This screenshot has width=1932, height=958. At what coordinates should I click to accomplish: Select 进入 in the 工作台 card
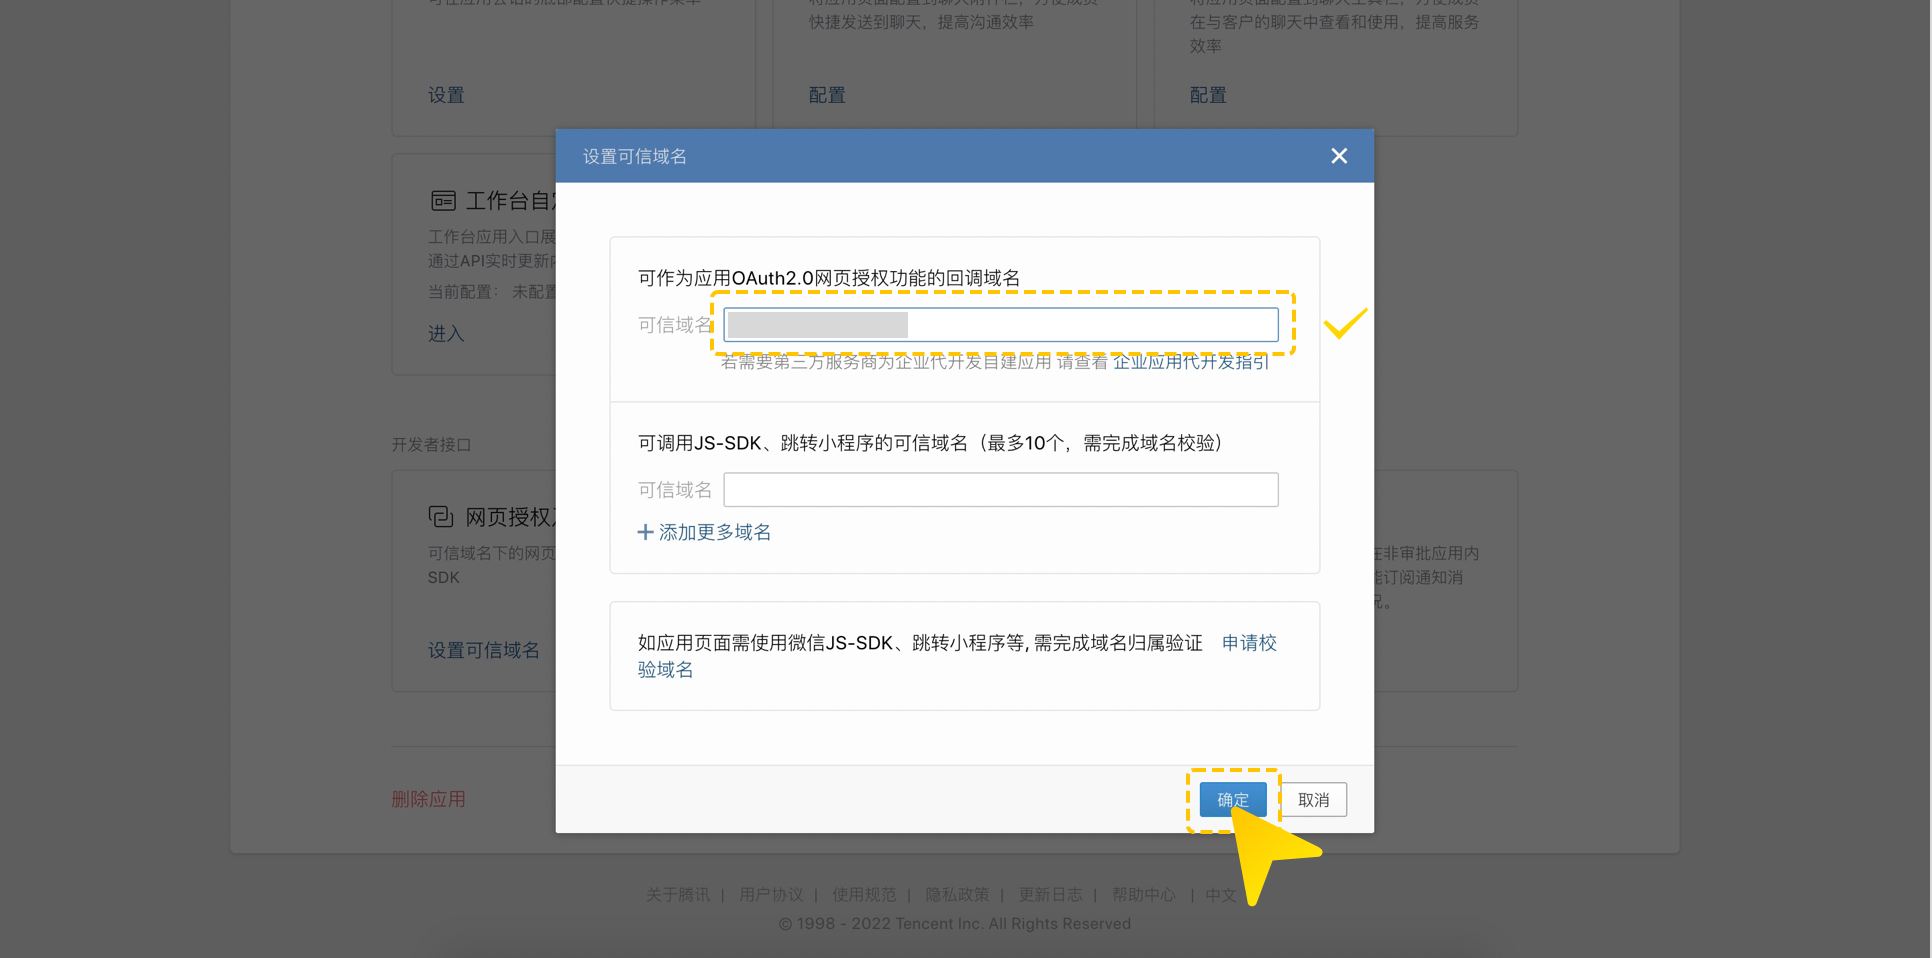[x=446, y=334]
